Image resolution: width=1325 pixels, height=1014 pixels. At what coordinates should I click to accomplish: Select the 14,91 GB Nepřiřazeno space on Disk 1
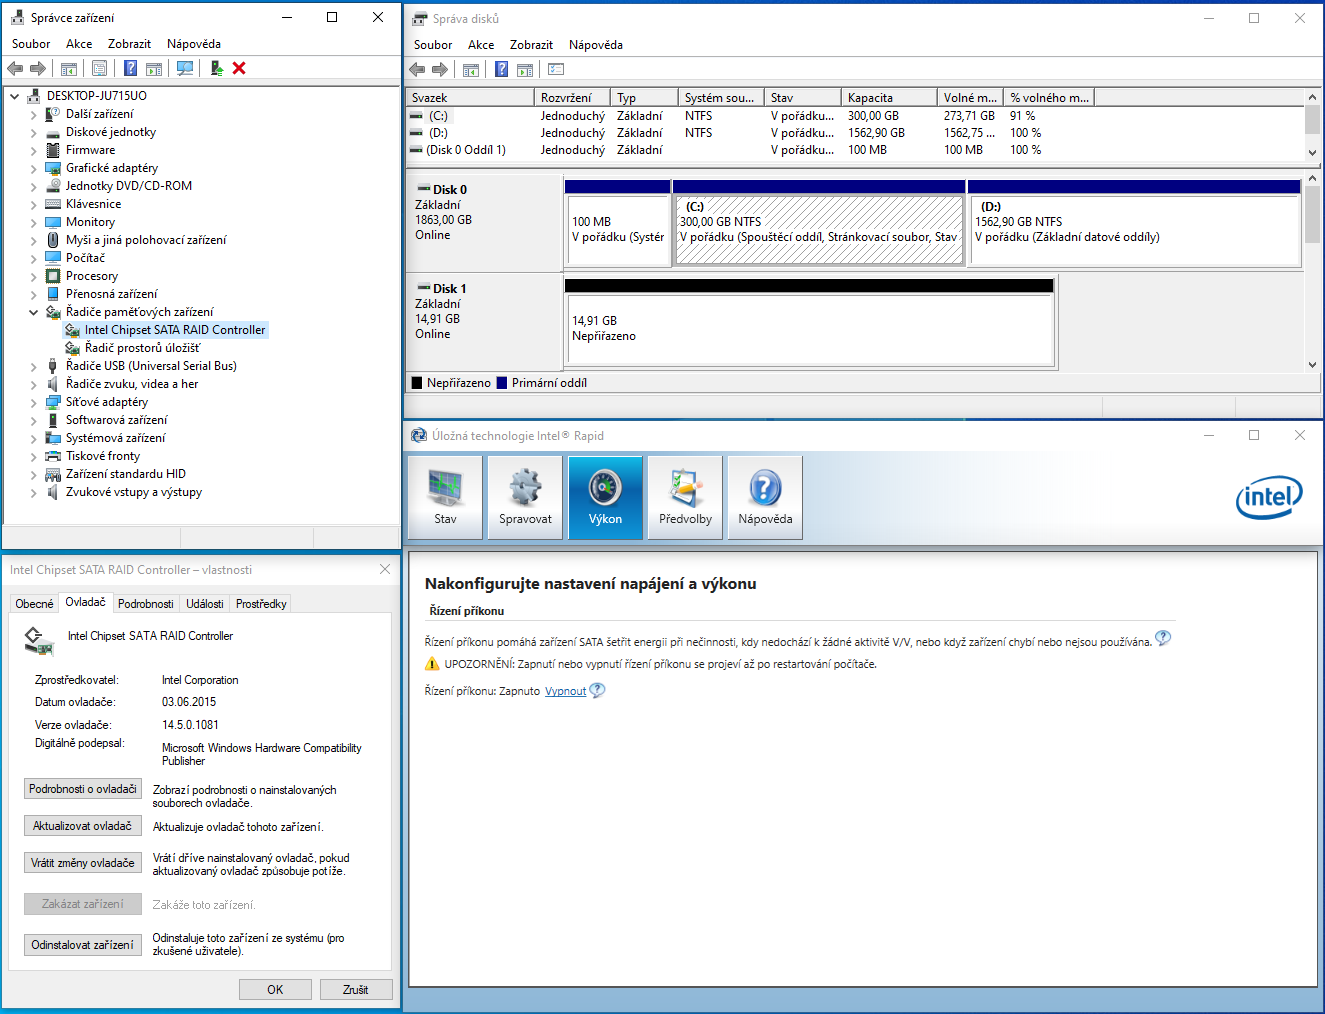(x=809, y=328)
